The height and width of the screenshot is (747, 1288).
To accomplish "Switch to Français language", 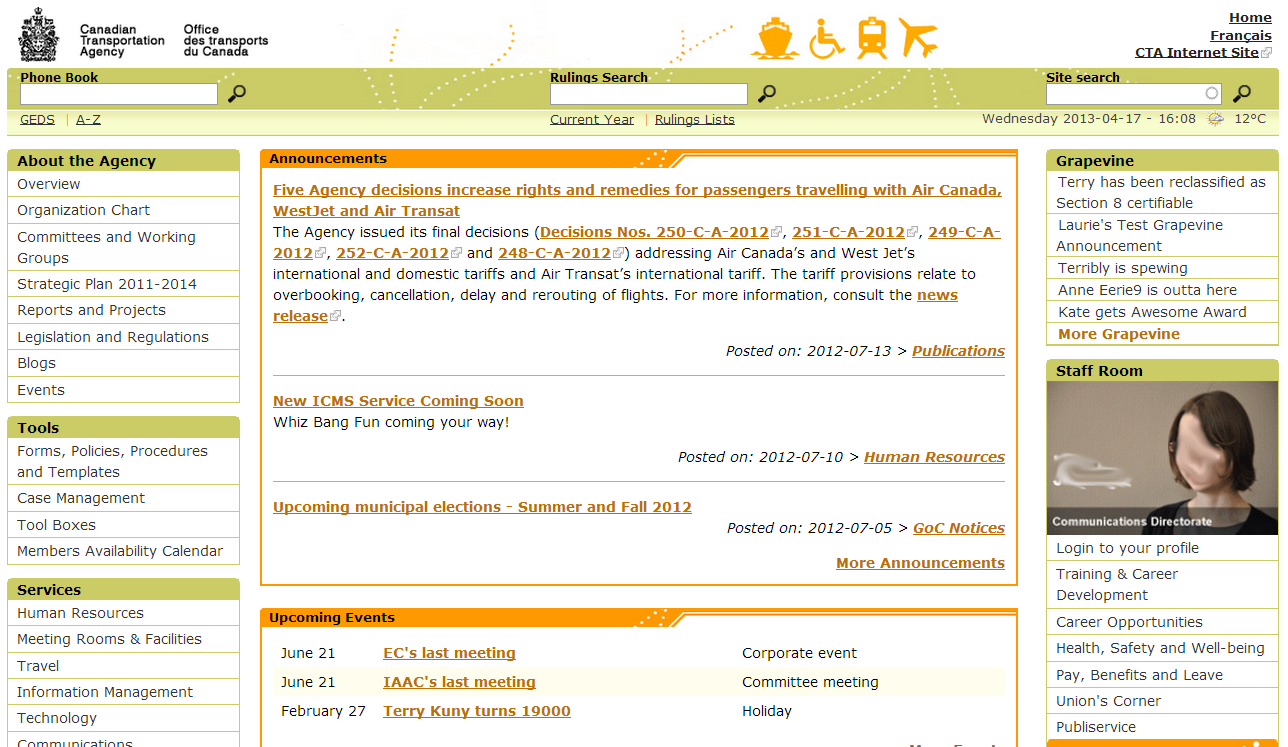I will click(1241, 35).
